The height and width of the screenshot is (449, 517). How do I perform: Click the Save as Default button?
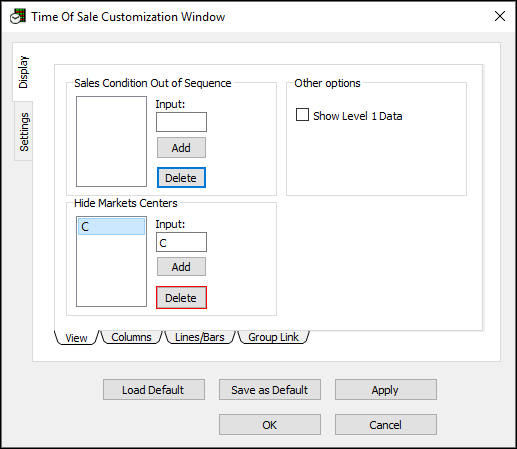tap(270, 389)
